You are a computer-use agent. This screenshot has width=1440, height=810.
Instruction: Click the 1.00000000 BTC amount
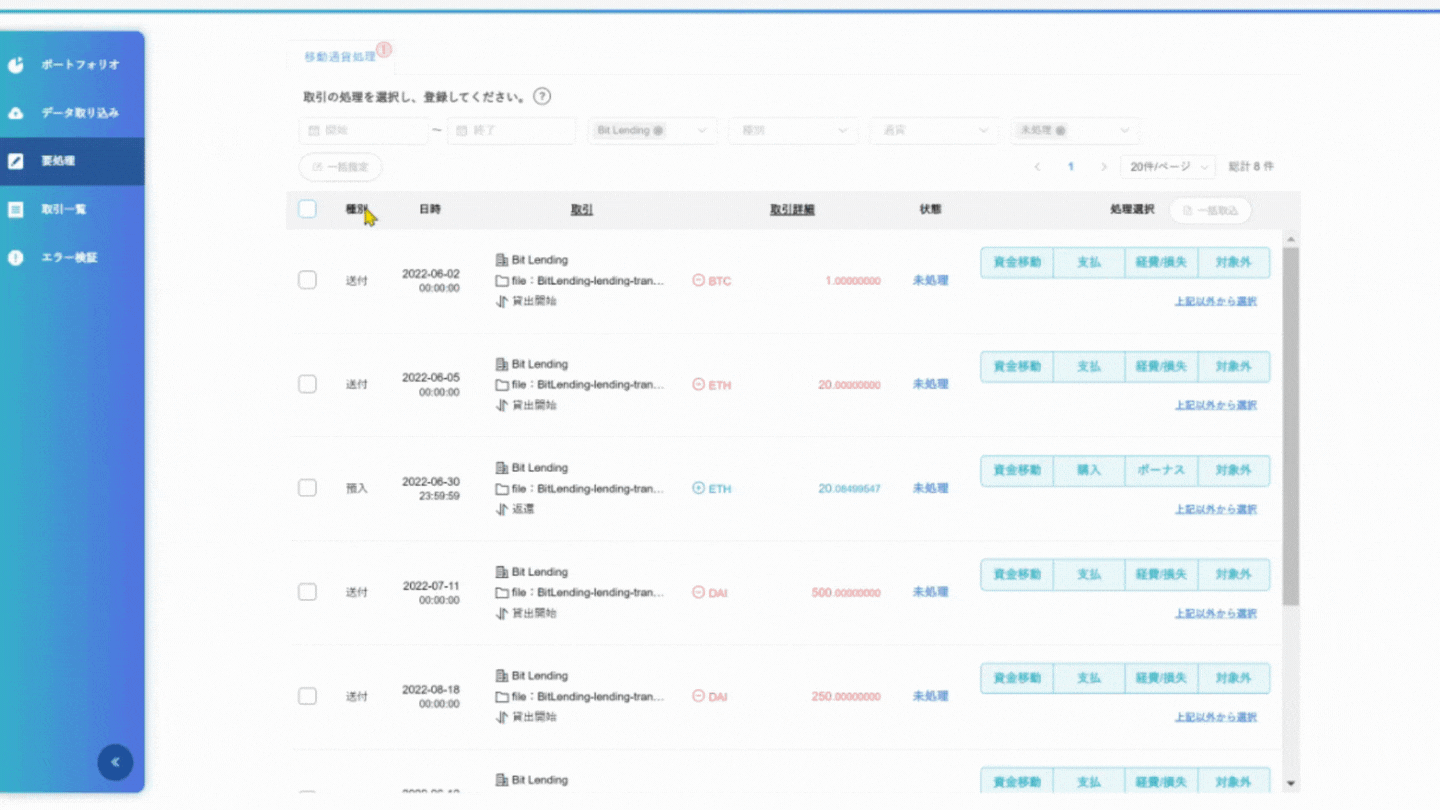(x=853, y=281)
